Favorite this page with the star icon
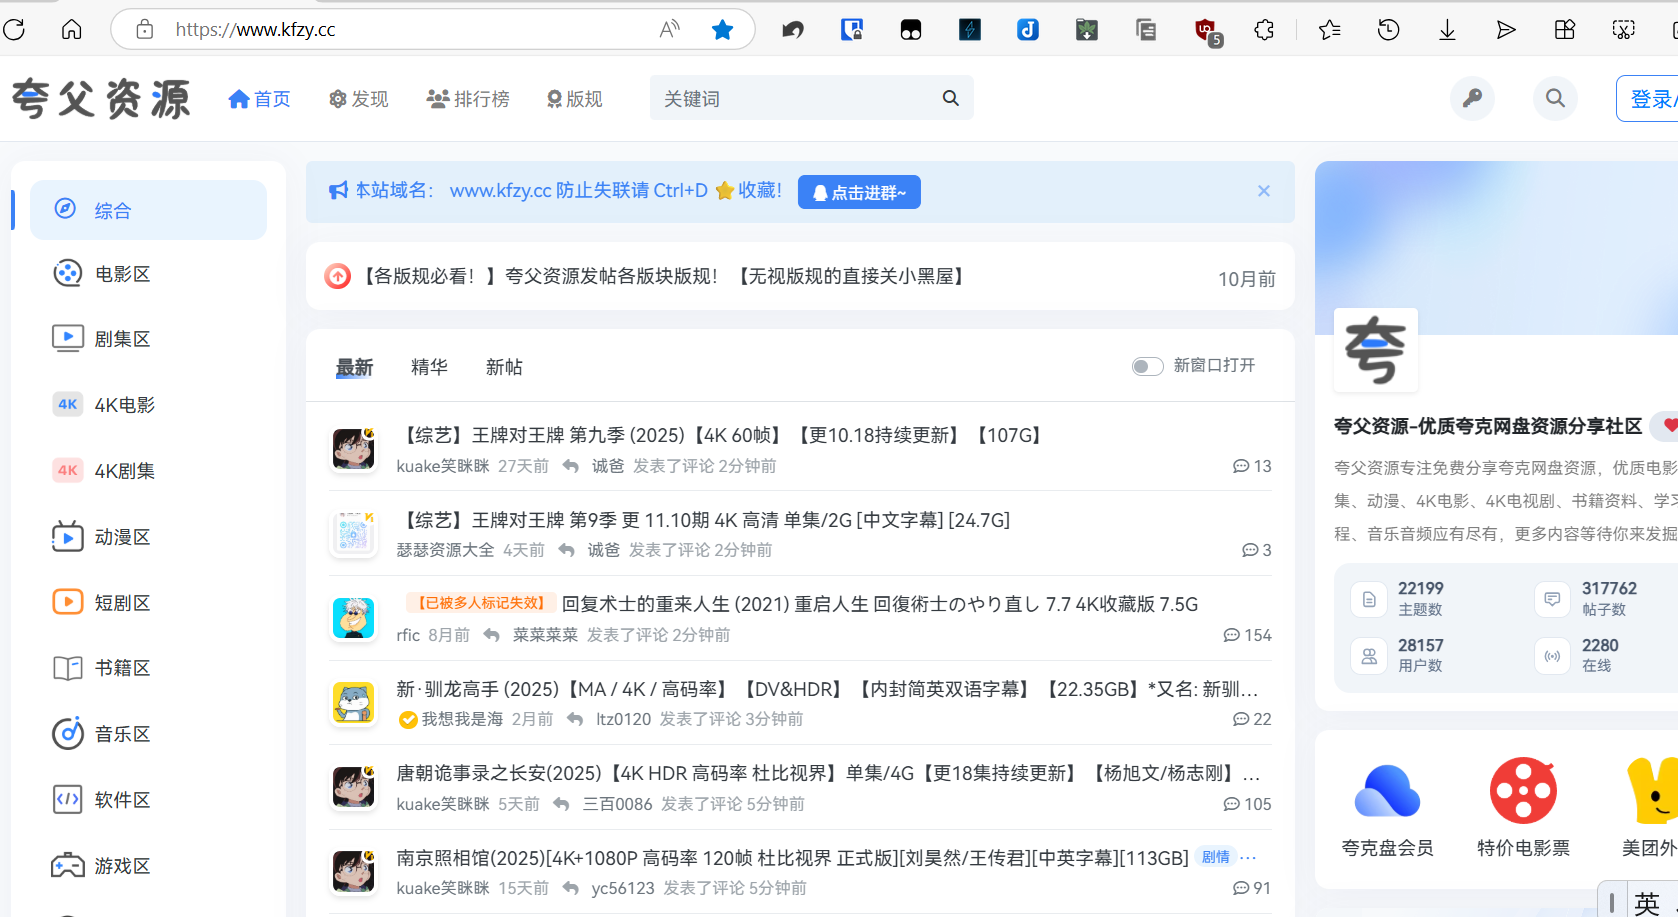The width and height of the screenshot is (1678, 917). point(722,30)
